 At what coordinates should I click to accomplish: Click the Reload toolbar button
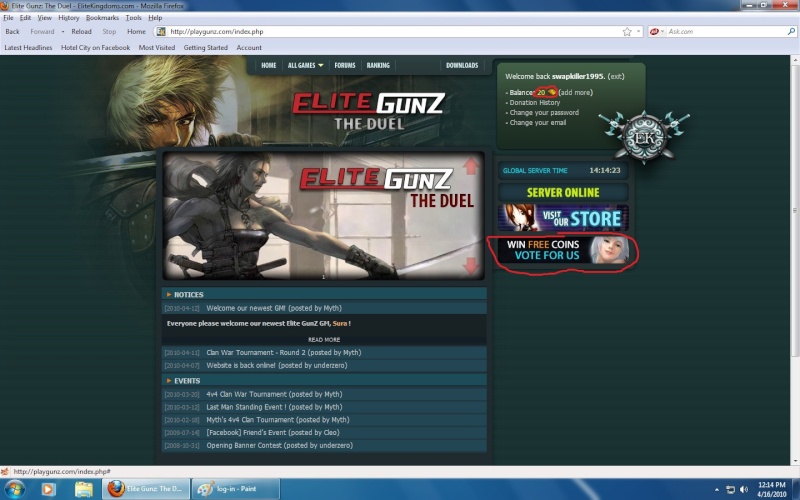[81, 32]
